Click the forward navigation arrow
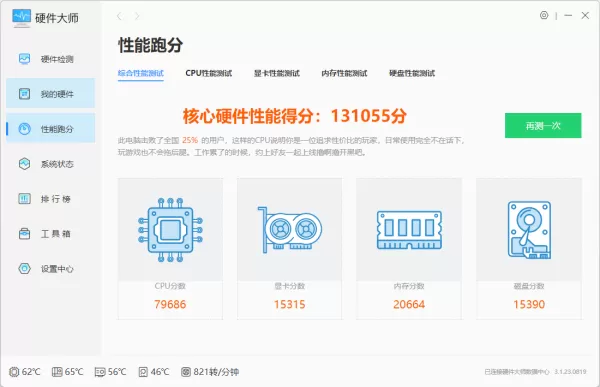Viewport: 600px width, 387px height. click(137, 16)
